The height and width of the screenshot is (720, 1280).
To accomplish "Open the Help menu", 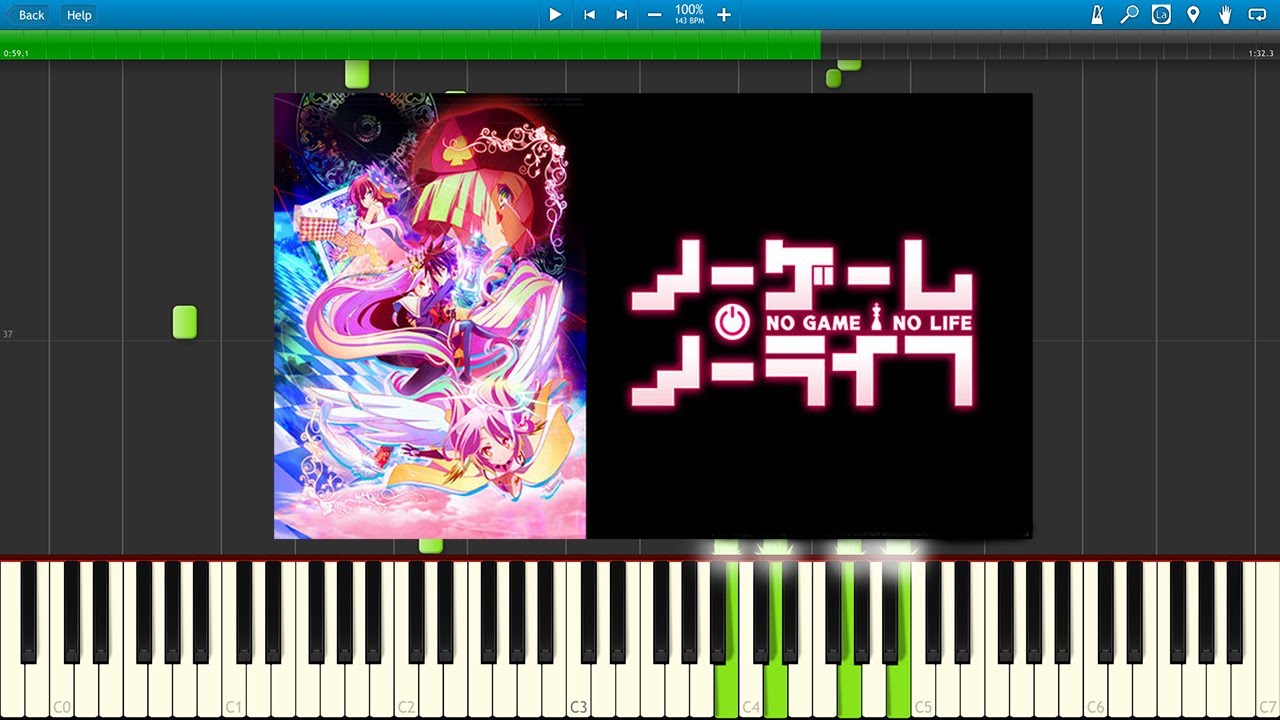I will tap(79, 15).
